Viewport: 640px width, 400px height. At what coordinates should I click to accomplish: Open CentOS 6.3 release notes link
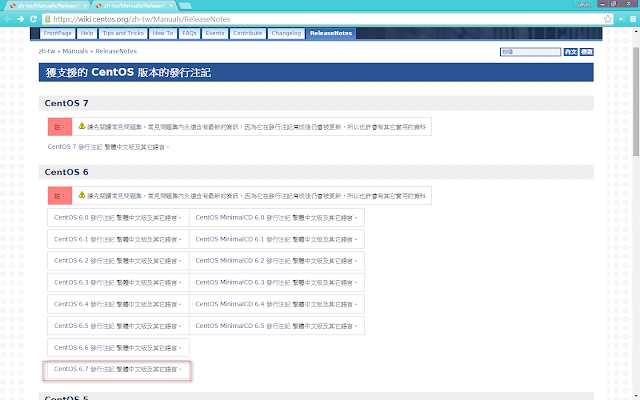click(84, 282)
